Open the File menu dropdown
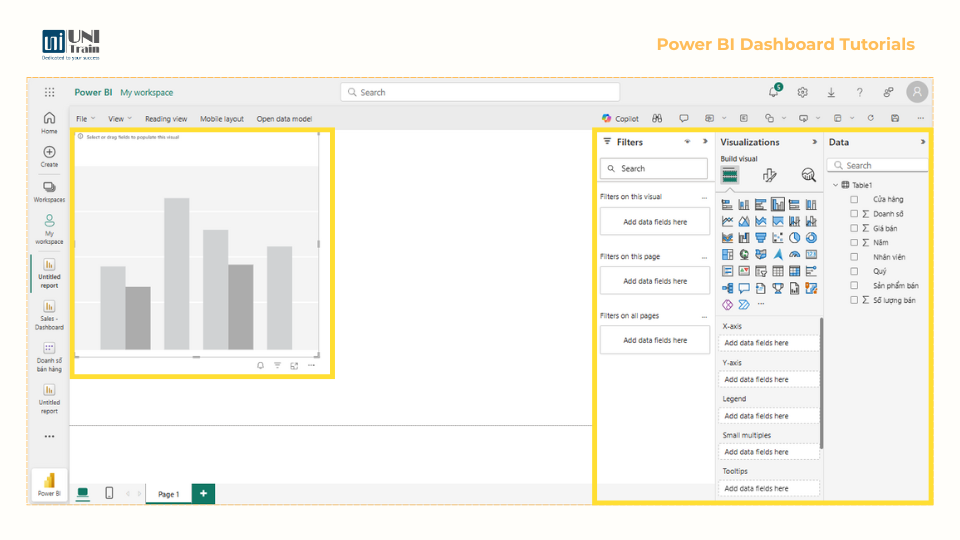Viewport: 960px width, 540px height. 85,119
